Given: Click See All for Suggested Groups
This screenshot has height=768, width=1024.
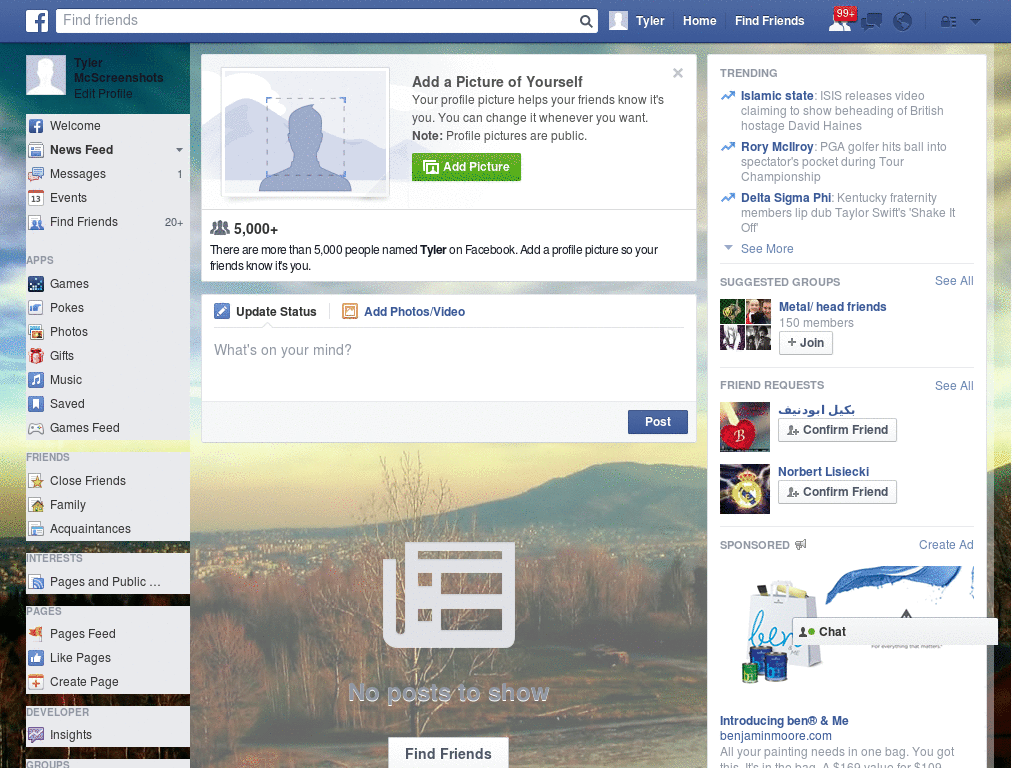Looking at the screenshot, I should 953,281.
